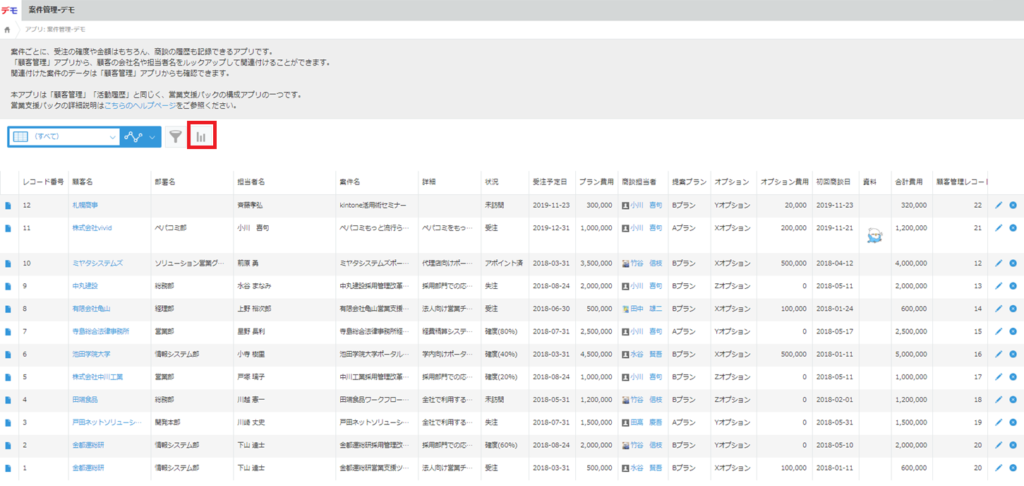Image resolution: width=1024 pixels, height=486 pixels.
Task: Open customer link 池田学院大学
Action: [91, 354]
